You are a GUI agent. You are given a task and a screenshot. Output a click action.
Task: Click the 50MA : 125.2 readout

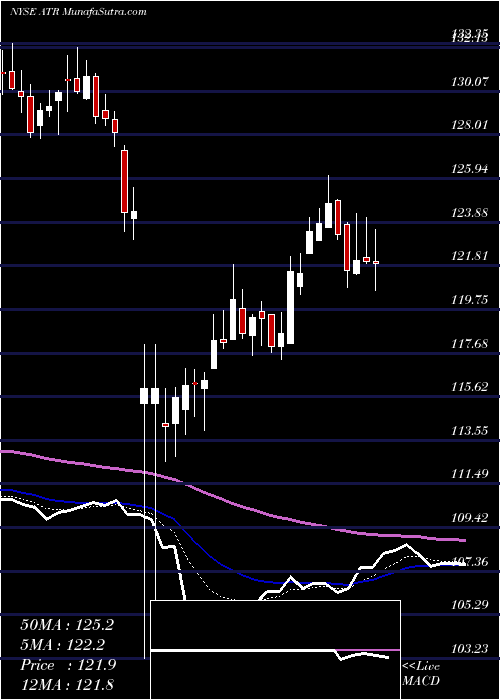(x=67, y=625)
